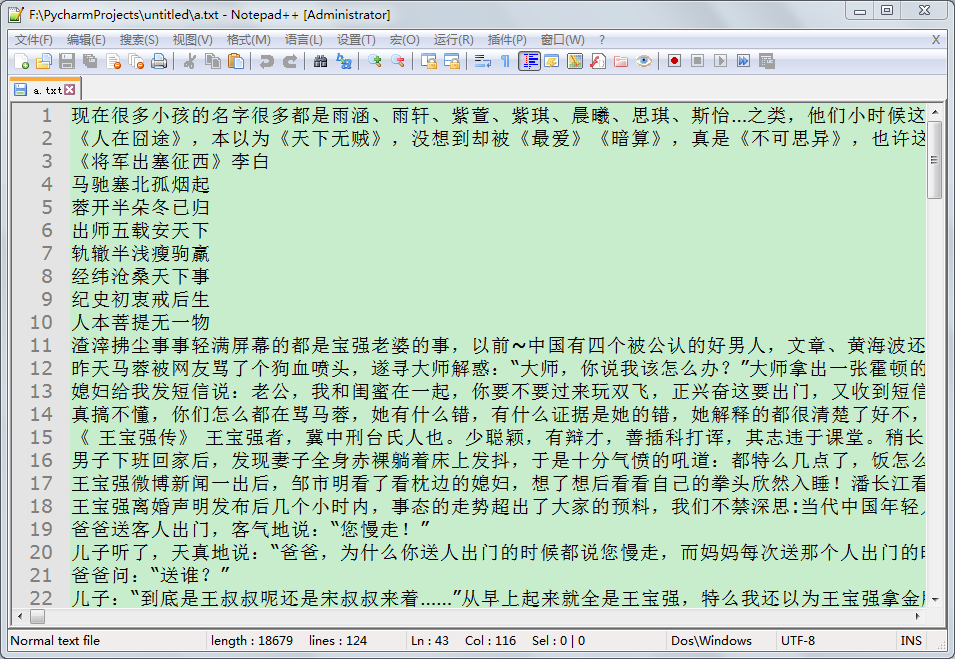This screenshot has height=659, width=955.
Task: Click line number 10 in the margin
Action: 41,322
